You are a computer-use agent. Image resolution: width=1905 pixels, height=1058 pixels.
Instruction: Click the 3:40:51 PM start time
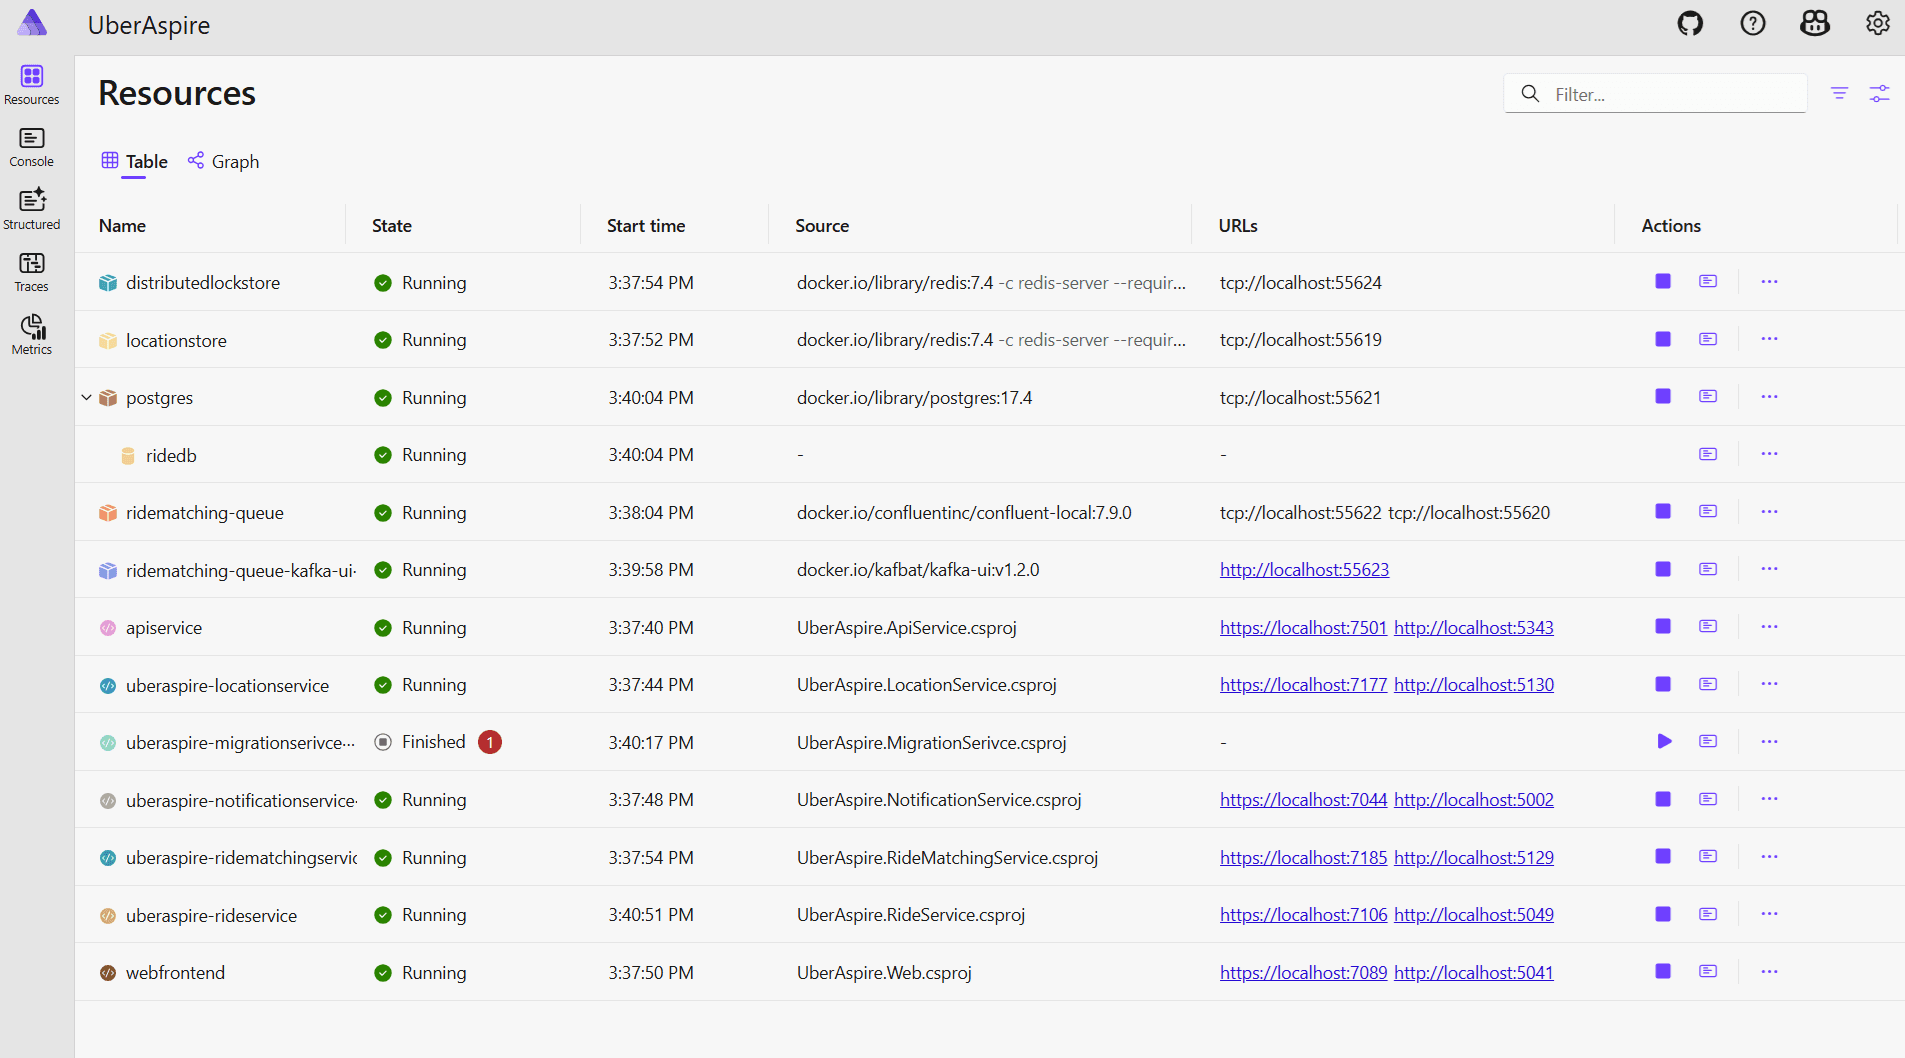tap(651, 915)
